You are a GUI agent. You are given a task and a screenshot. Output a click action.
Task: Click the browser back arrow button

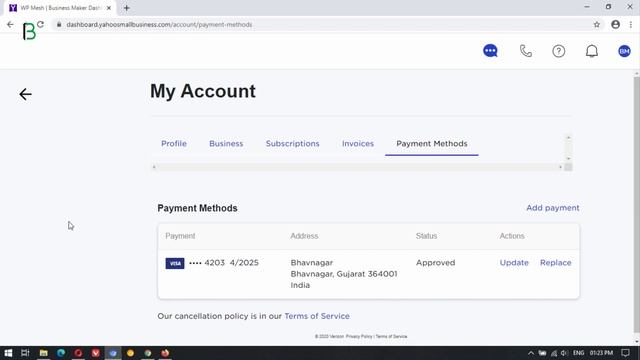[10, 24]
